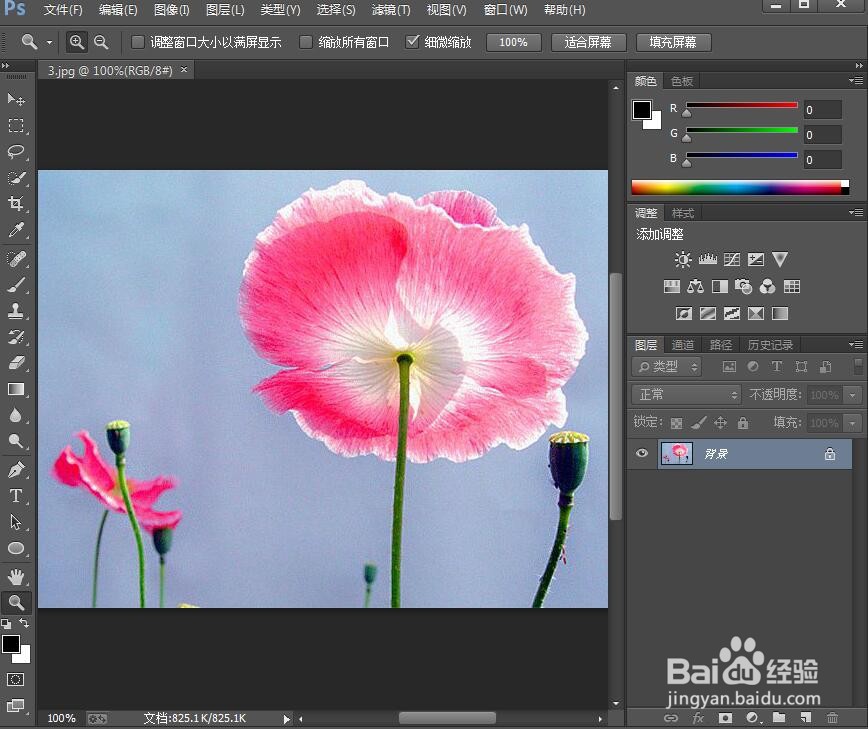The image size is (868, 729).
Task: Select the Brush tool
Action: pyautogui.click(x=16, y=285)
